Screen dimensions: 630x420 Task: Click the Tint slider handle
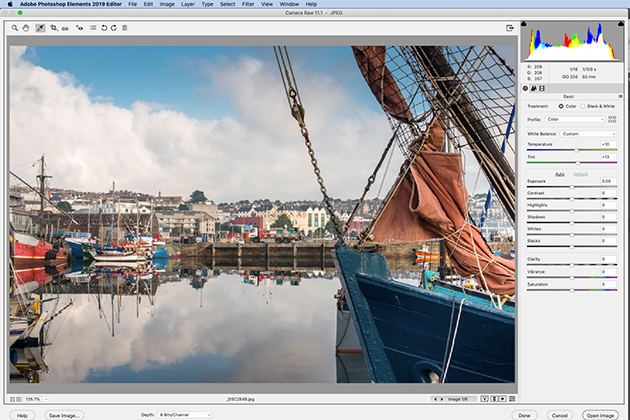coord(578,163)
